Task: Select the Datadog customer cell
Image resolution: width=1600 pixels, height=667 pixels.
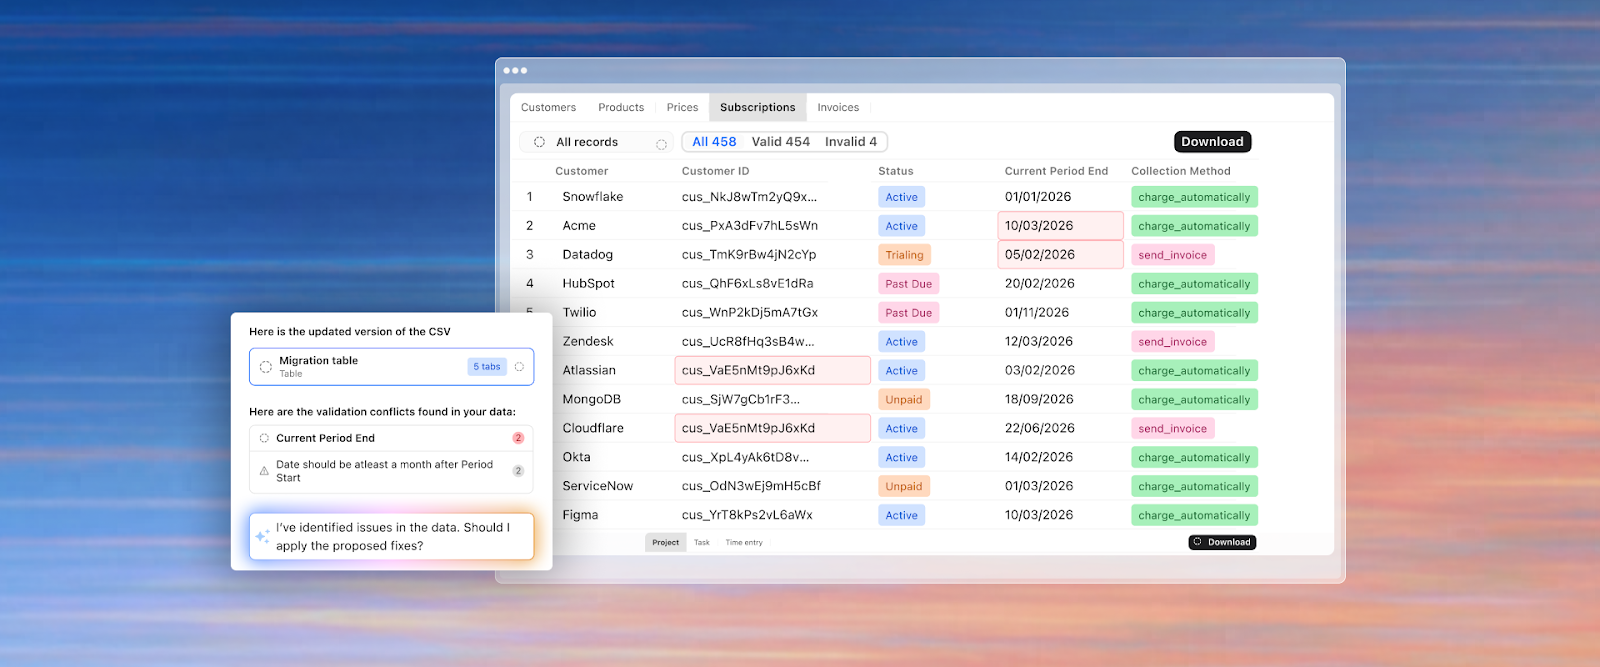Action: click(587, 255)
